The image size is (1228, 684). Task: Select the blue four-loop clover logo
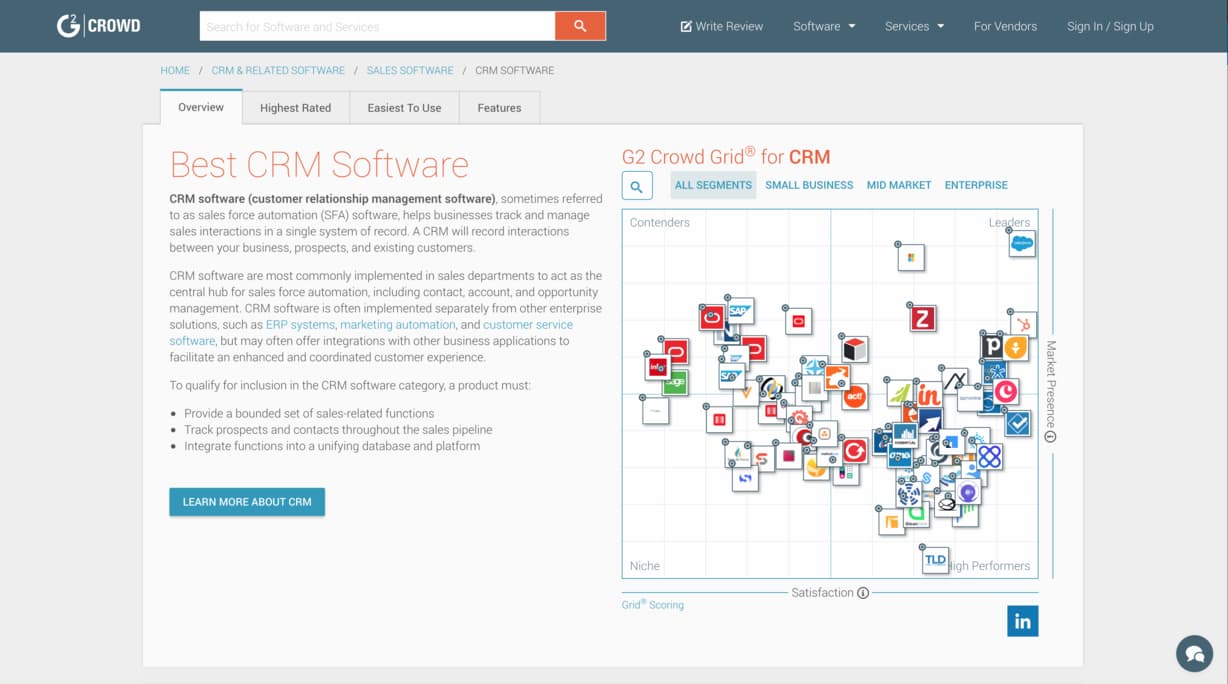(x=989, y=456)
